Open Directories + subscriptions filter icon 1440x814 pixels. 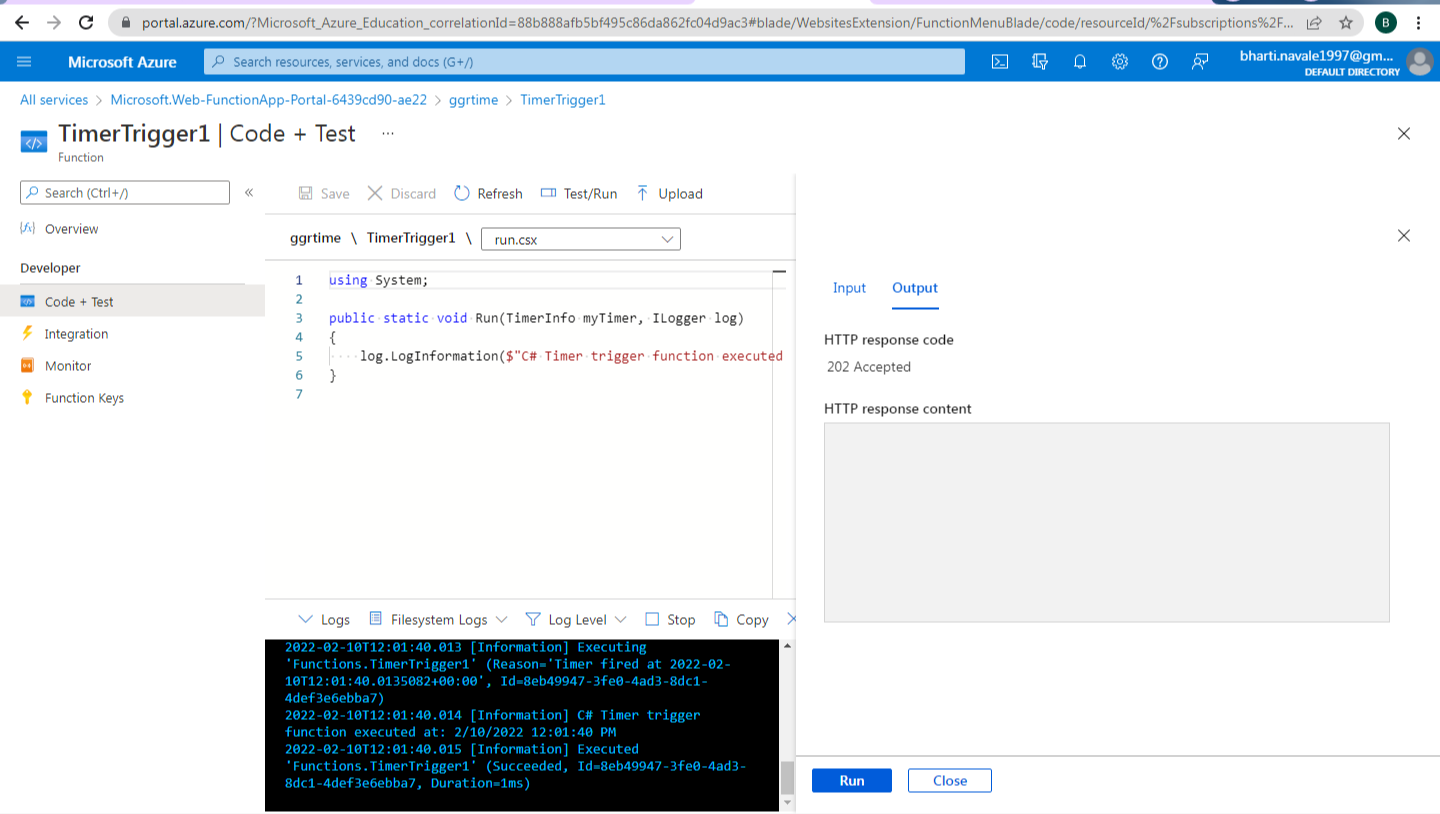1040,62
